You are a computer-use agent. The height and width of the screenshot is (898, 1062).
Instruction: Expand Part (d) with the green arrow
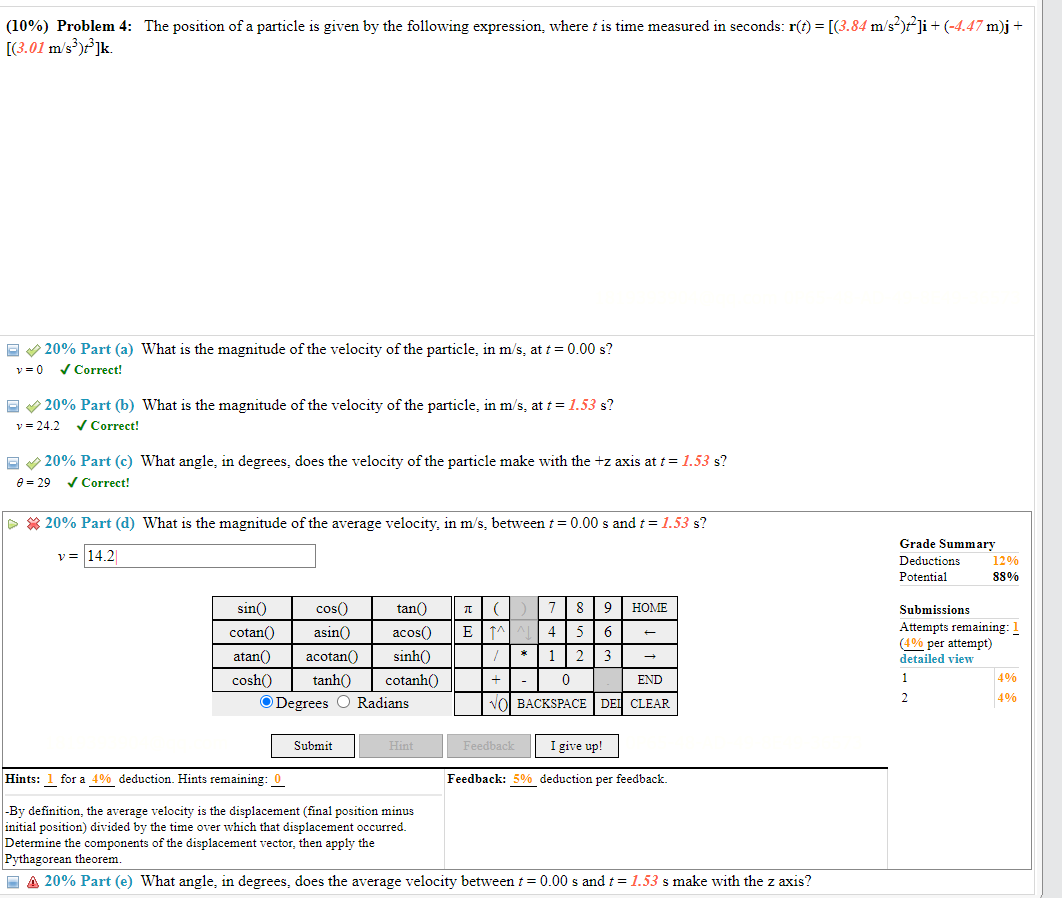(x=11, y=522)
